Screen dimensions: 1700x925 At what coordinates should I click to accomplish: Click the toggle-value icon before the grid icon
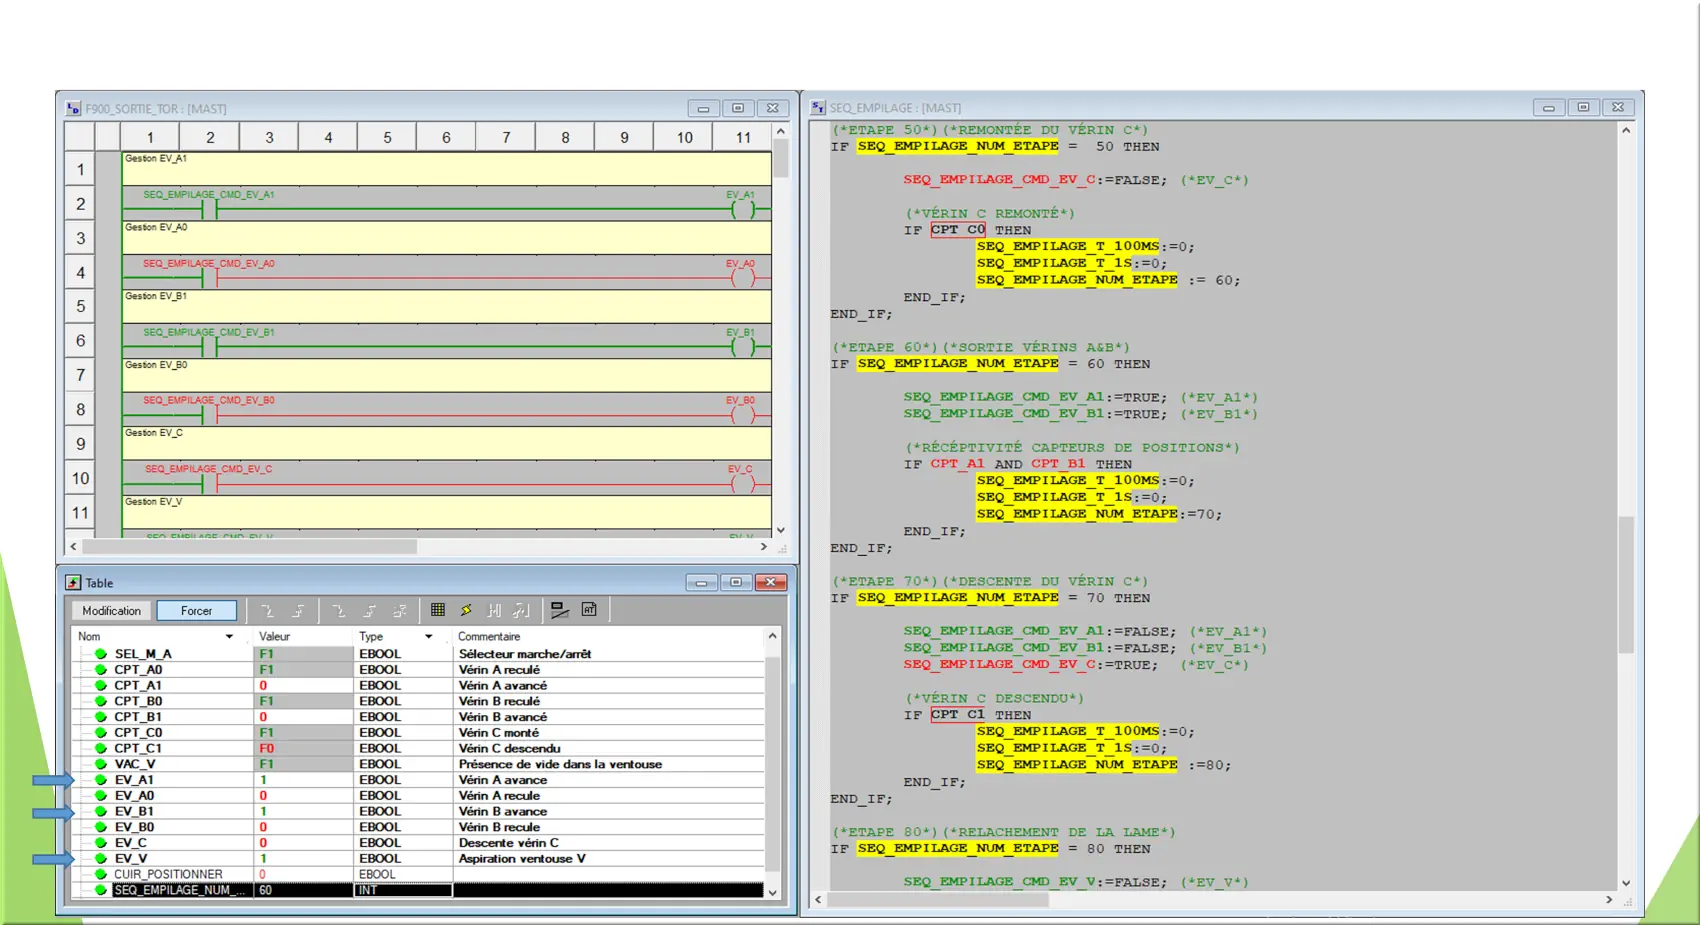400,610
